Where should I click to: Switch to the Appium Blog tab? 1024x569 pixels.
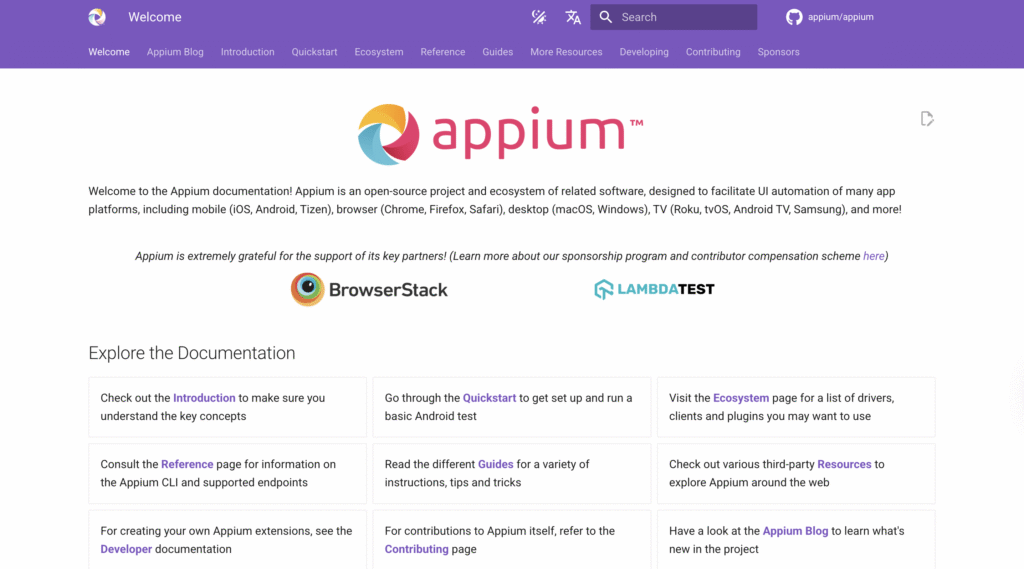coord(175,52)
